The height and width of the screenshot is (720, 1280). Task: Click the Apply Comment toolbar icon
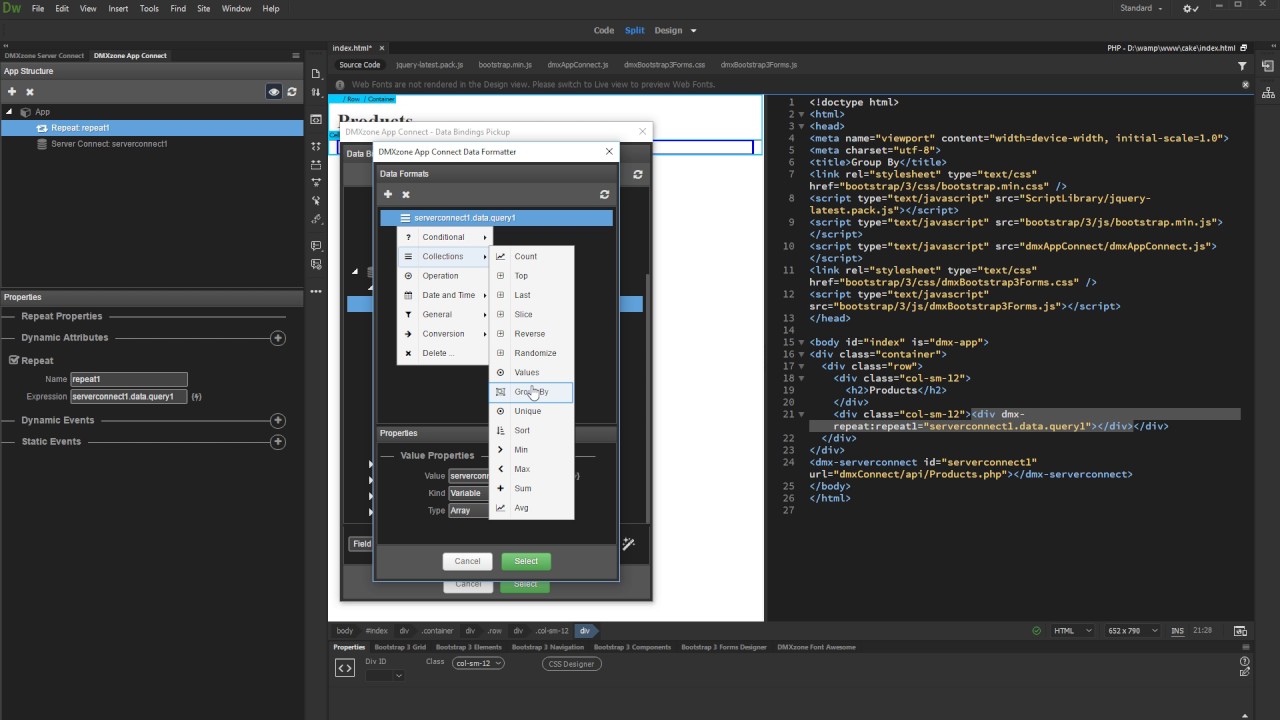pyautogui.click(x=316, y=246)
